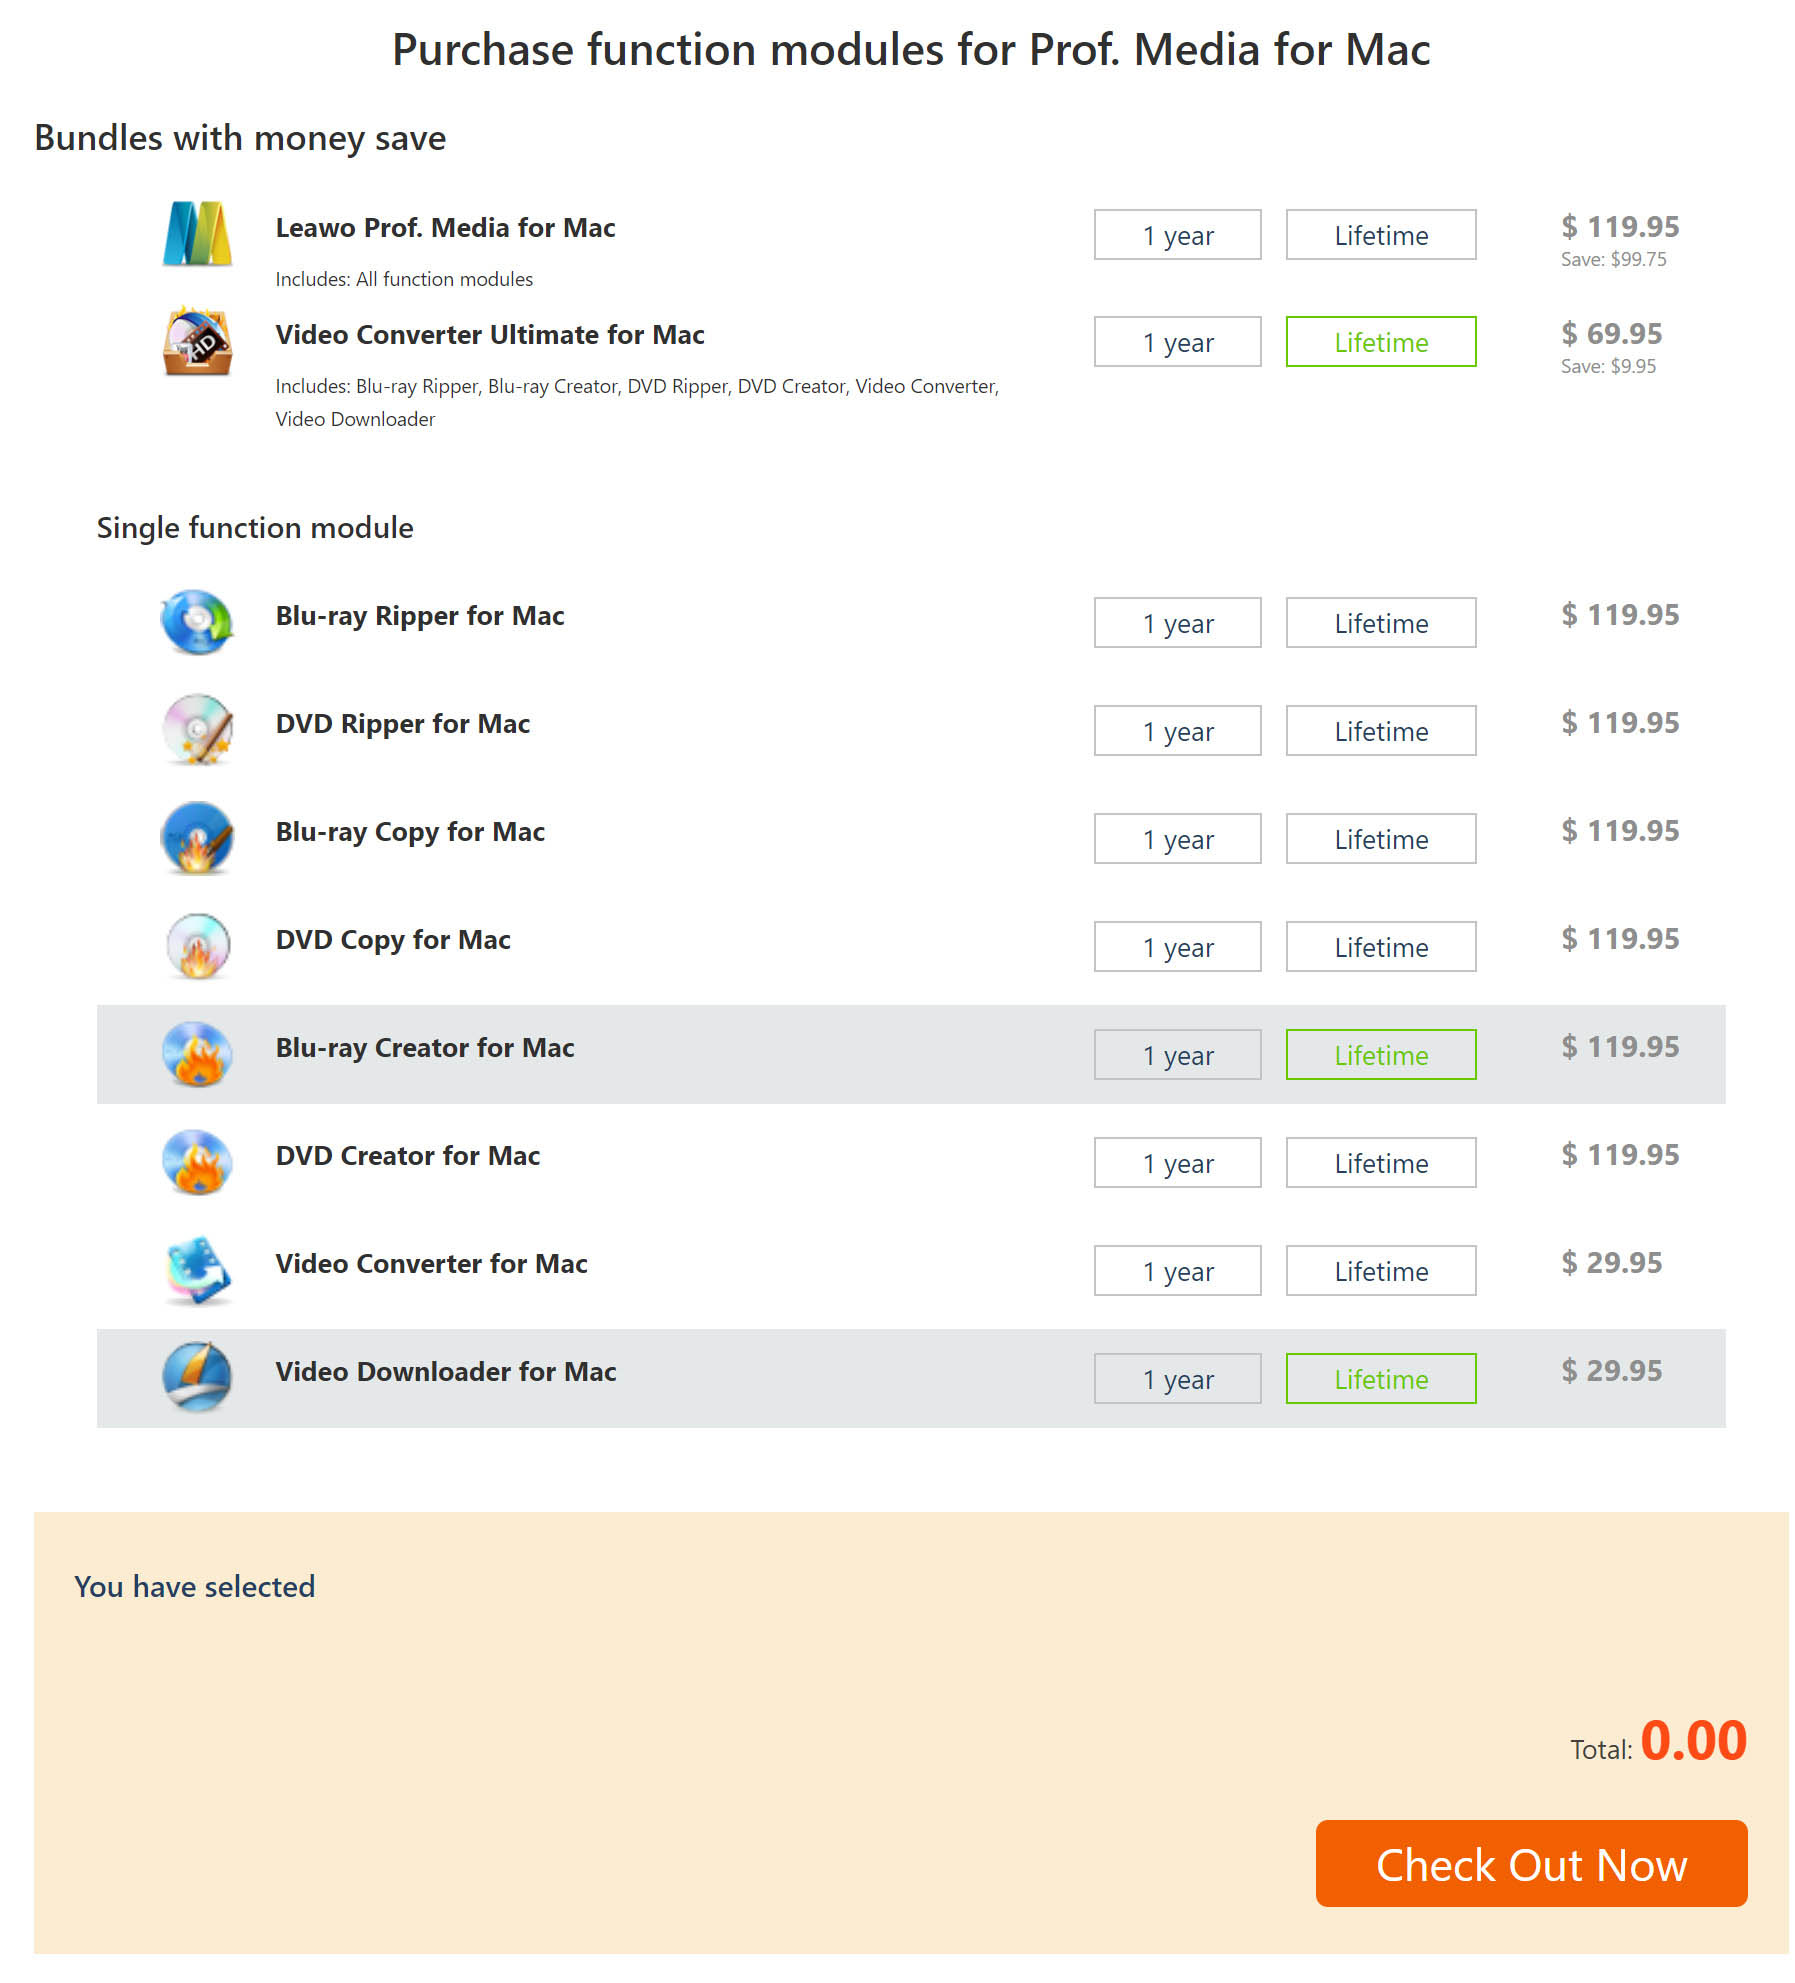Deselect Lifetime for Video Converter Ultimate
Image resolution: width=1795 pixels, height=1983 pixels.
1380,342
